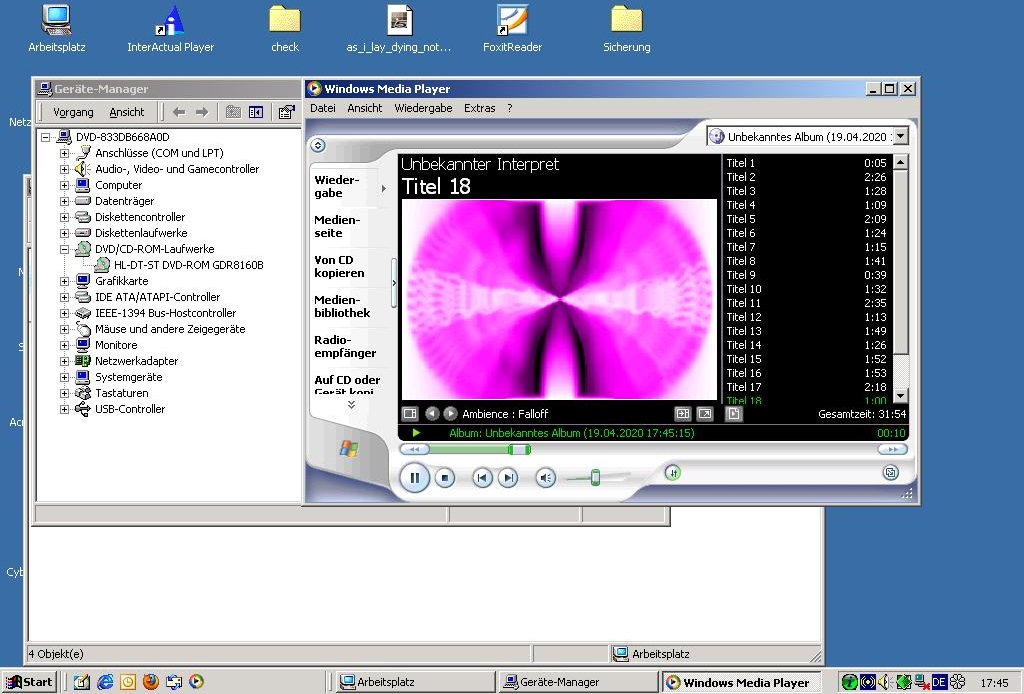
Task: Toggle the menu bar hide button
Action: point(318,145)
